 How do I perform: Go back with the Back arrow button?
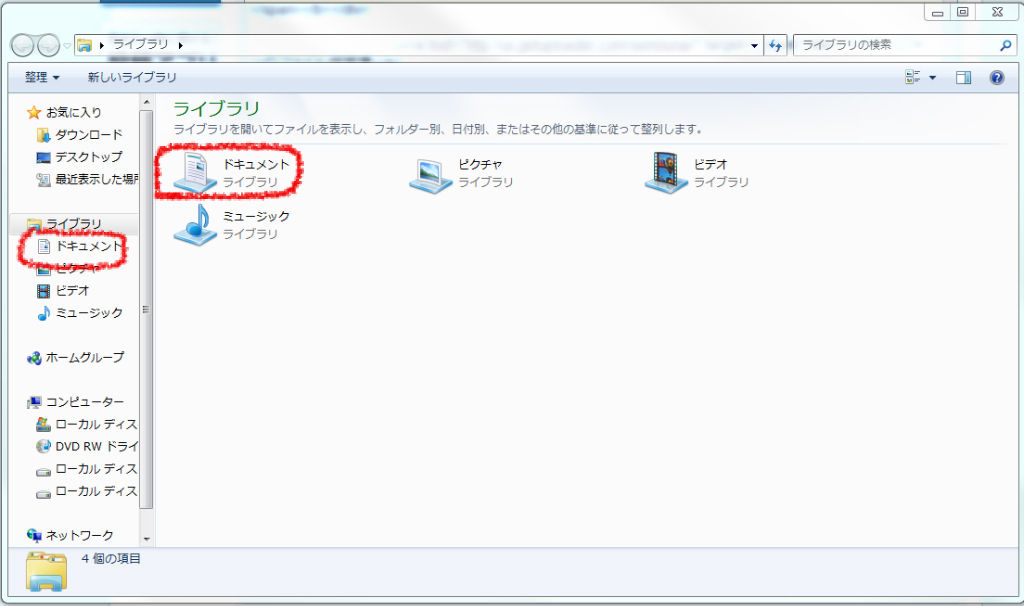tap(22, 45)
